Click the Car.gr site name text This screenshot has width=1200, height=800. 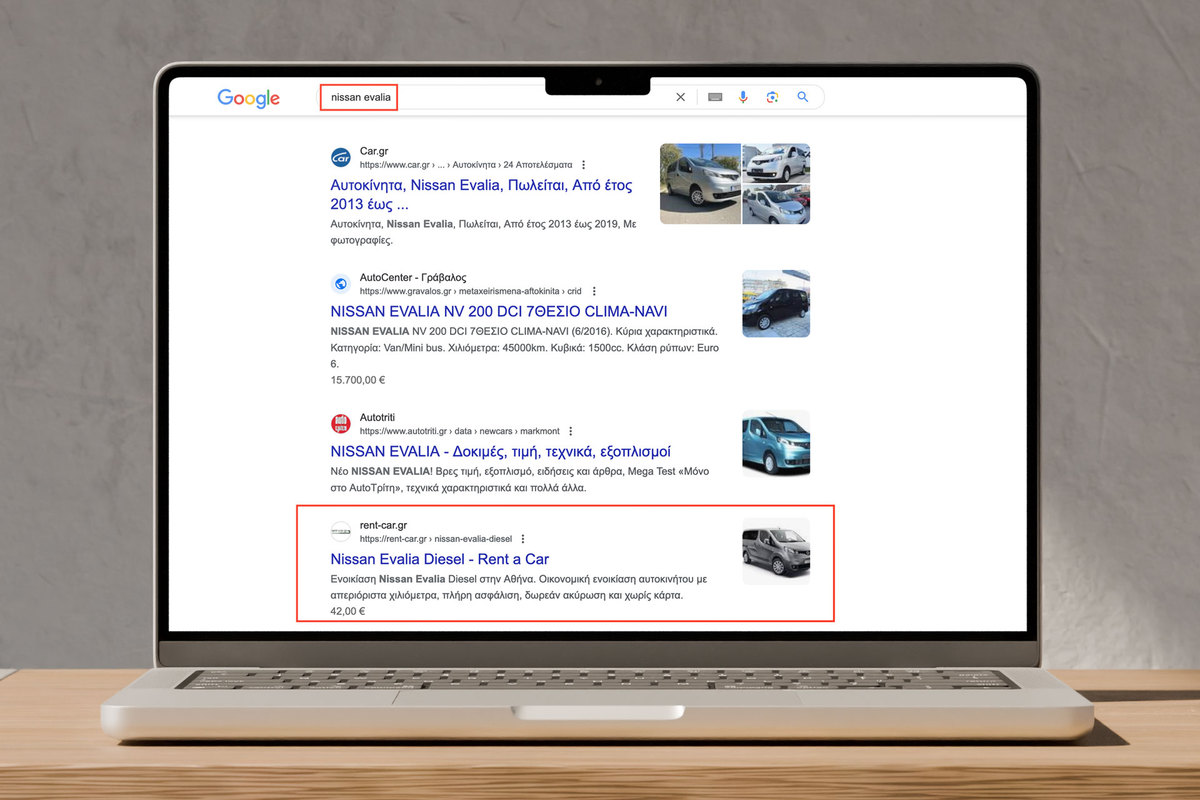tap(374, 150)
